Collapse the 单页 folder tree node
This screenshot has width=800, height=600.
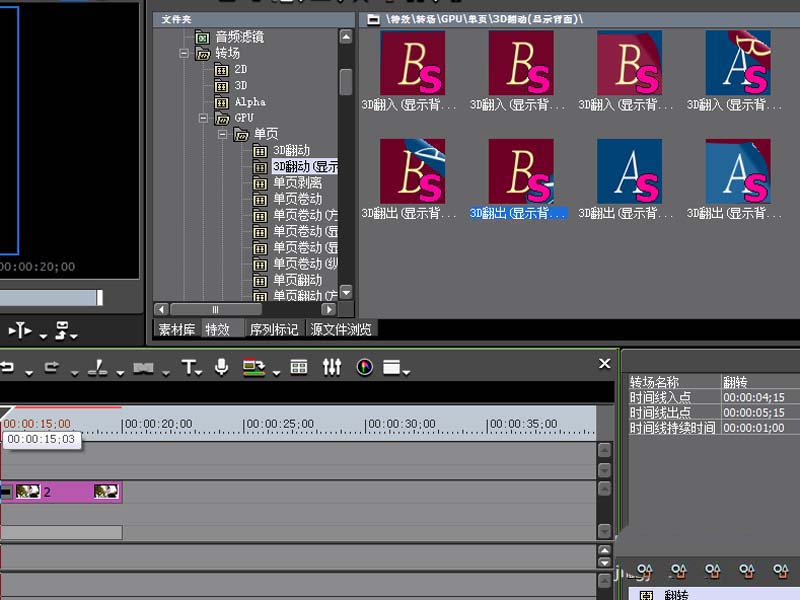coord(223,134)
